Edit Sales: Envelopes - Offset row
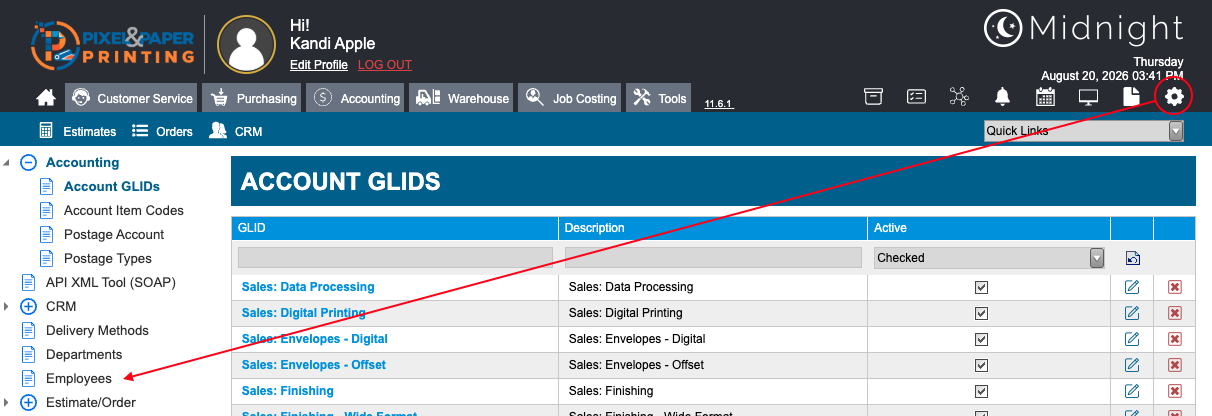Image resolution: width=1212 pixels, height=416 pixels. (1132, 365)
